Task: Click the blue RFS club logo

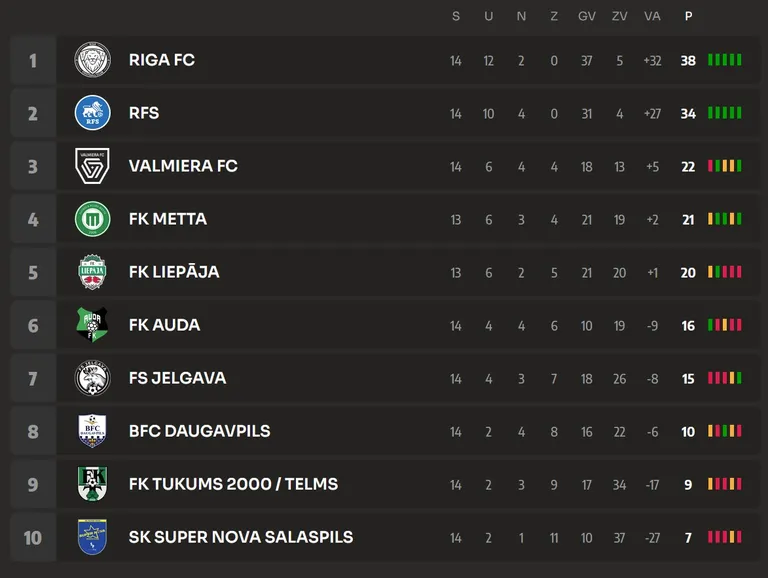Action: [x=92, y=113]
